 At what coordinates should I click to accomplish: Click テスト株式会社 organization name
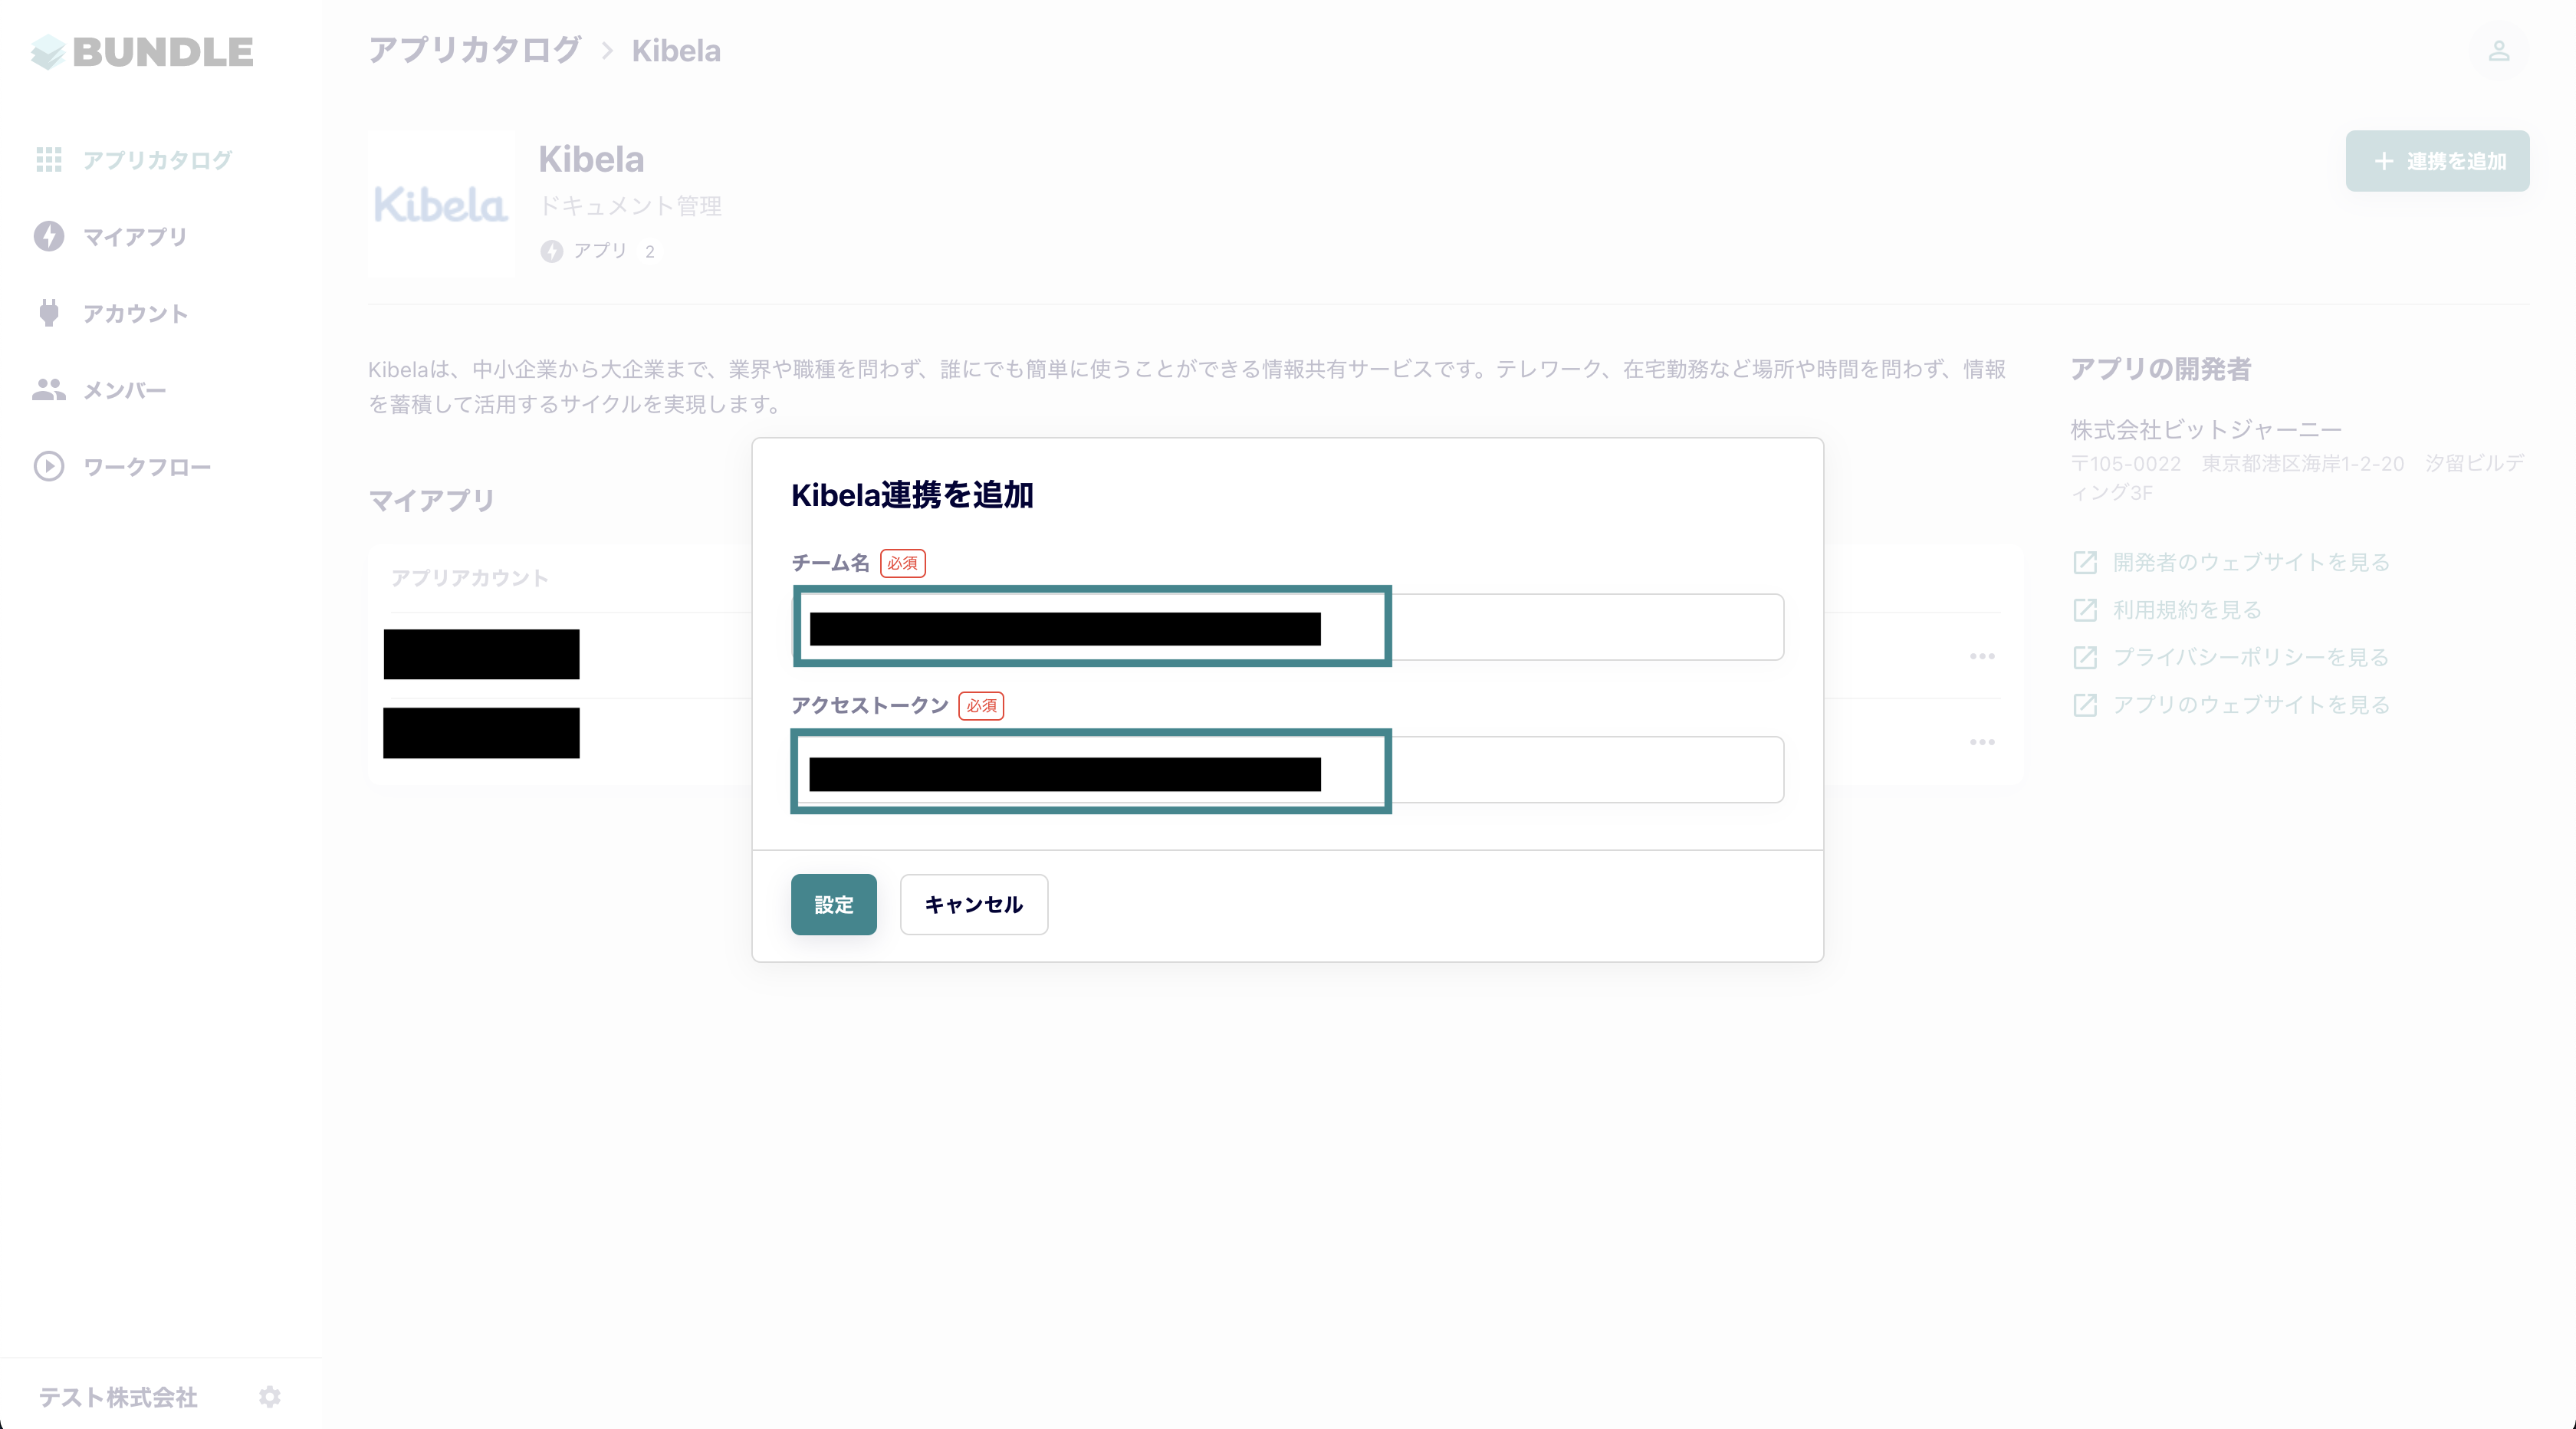click(118, 1397)
